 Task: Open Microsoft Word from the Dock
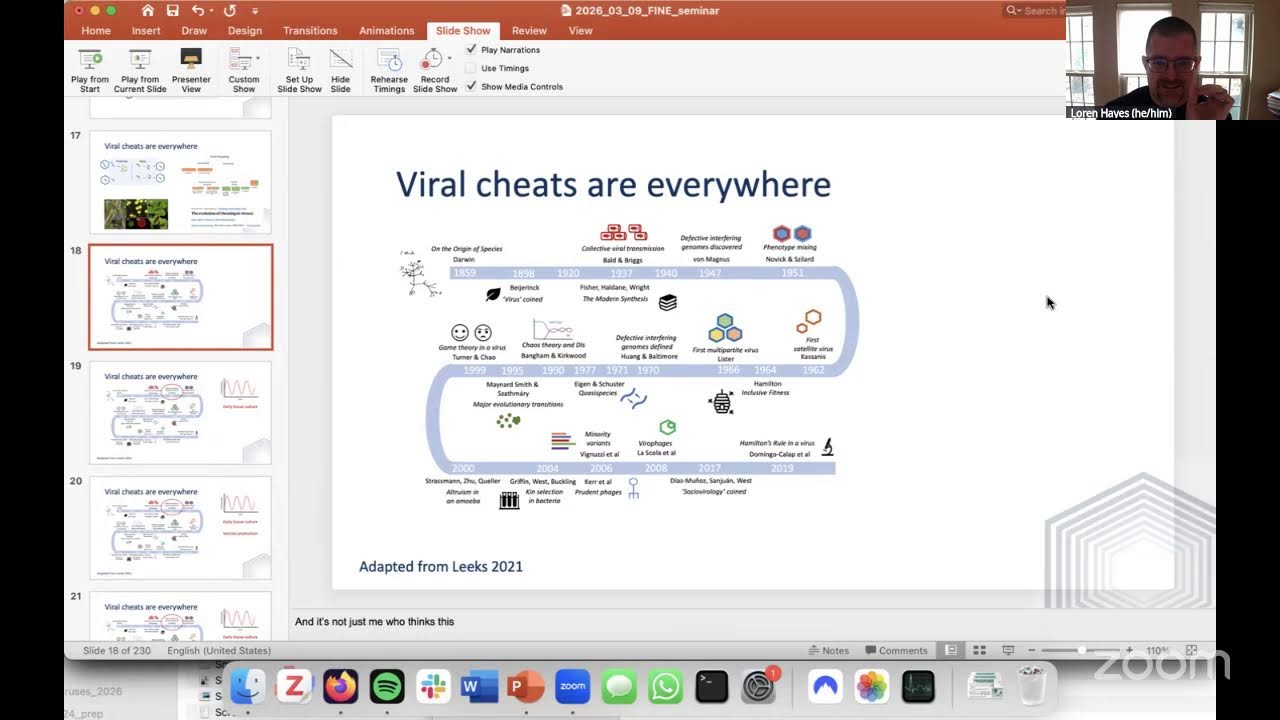(480, 686)
